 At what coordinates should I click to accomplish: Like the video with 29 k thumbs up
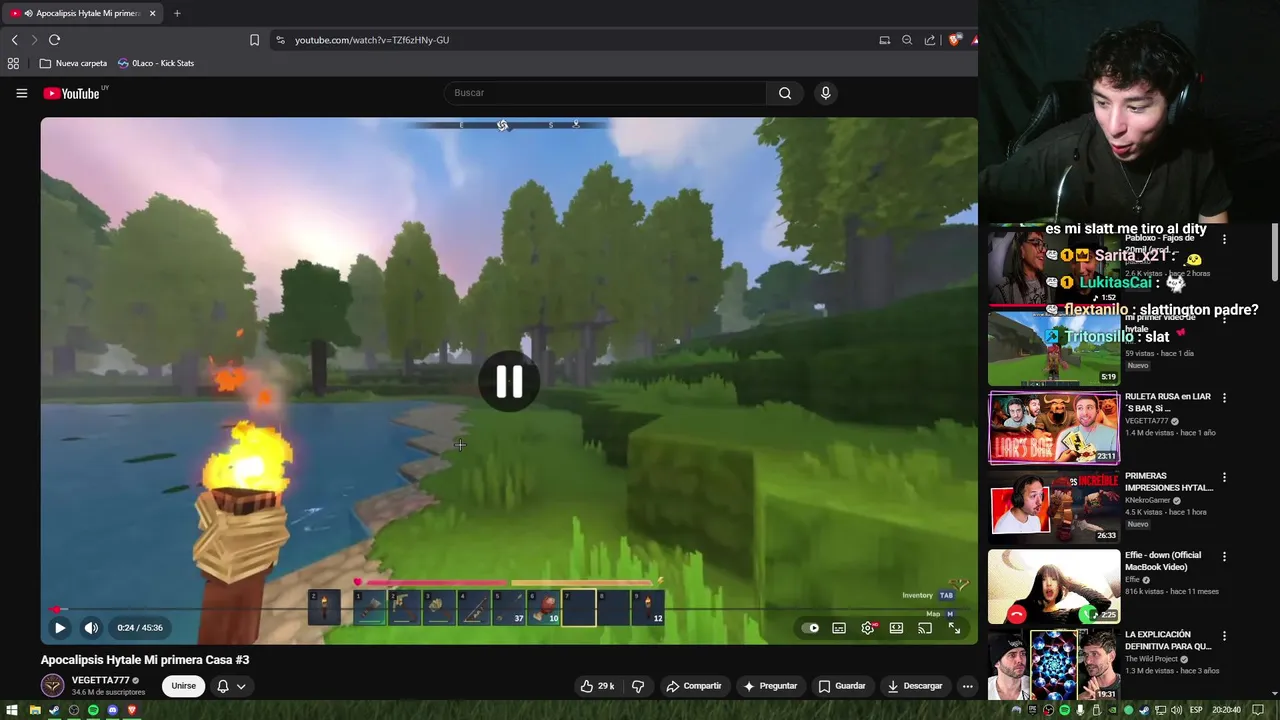coord(597,686)
